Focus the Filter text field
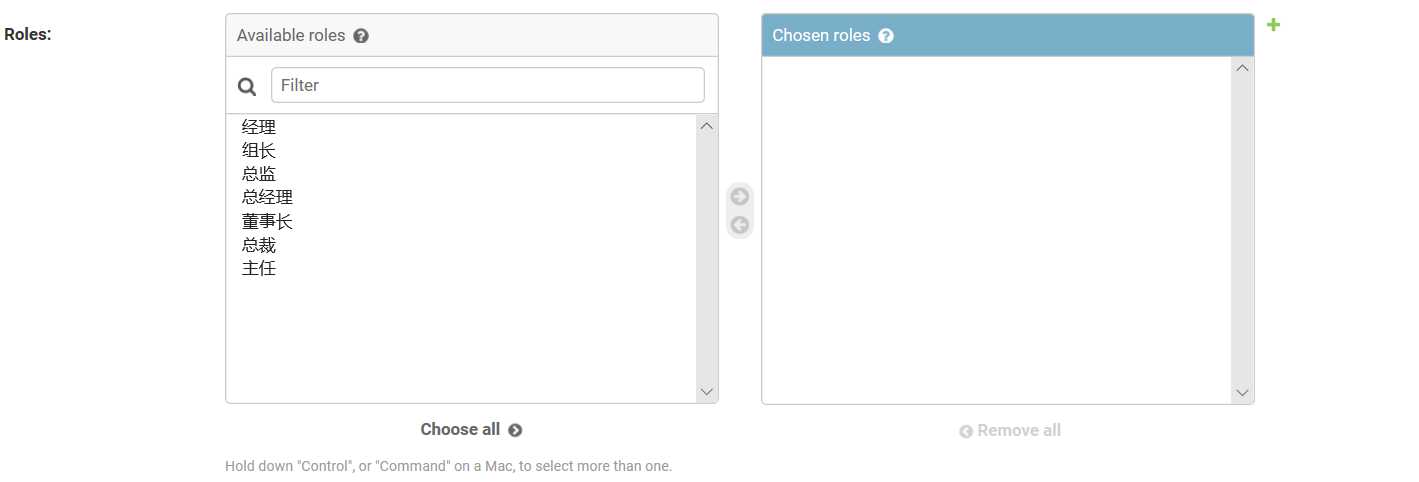Viewport: 1419px width, 482px height. [487, 85]
